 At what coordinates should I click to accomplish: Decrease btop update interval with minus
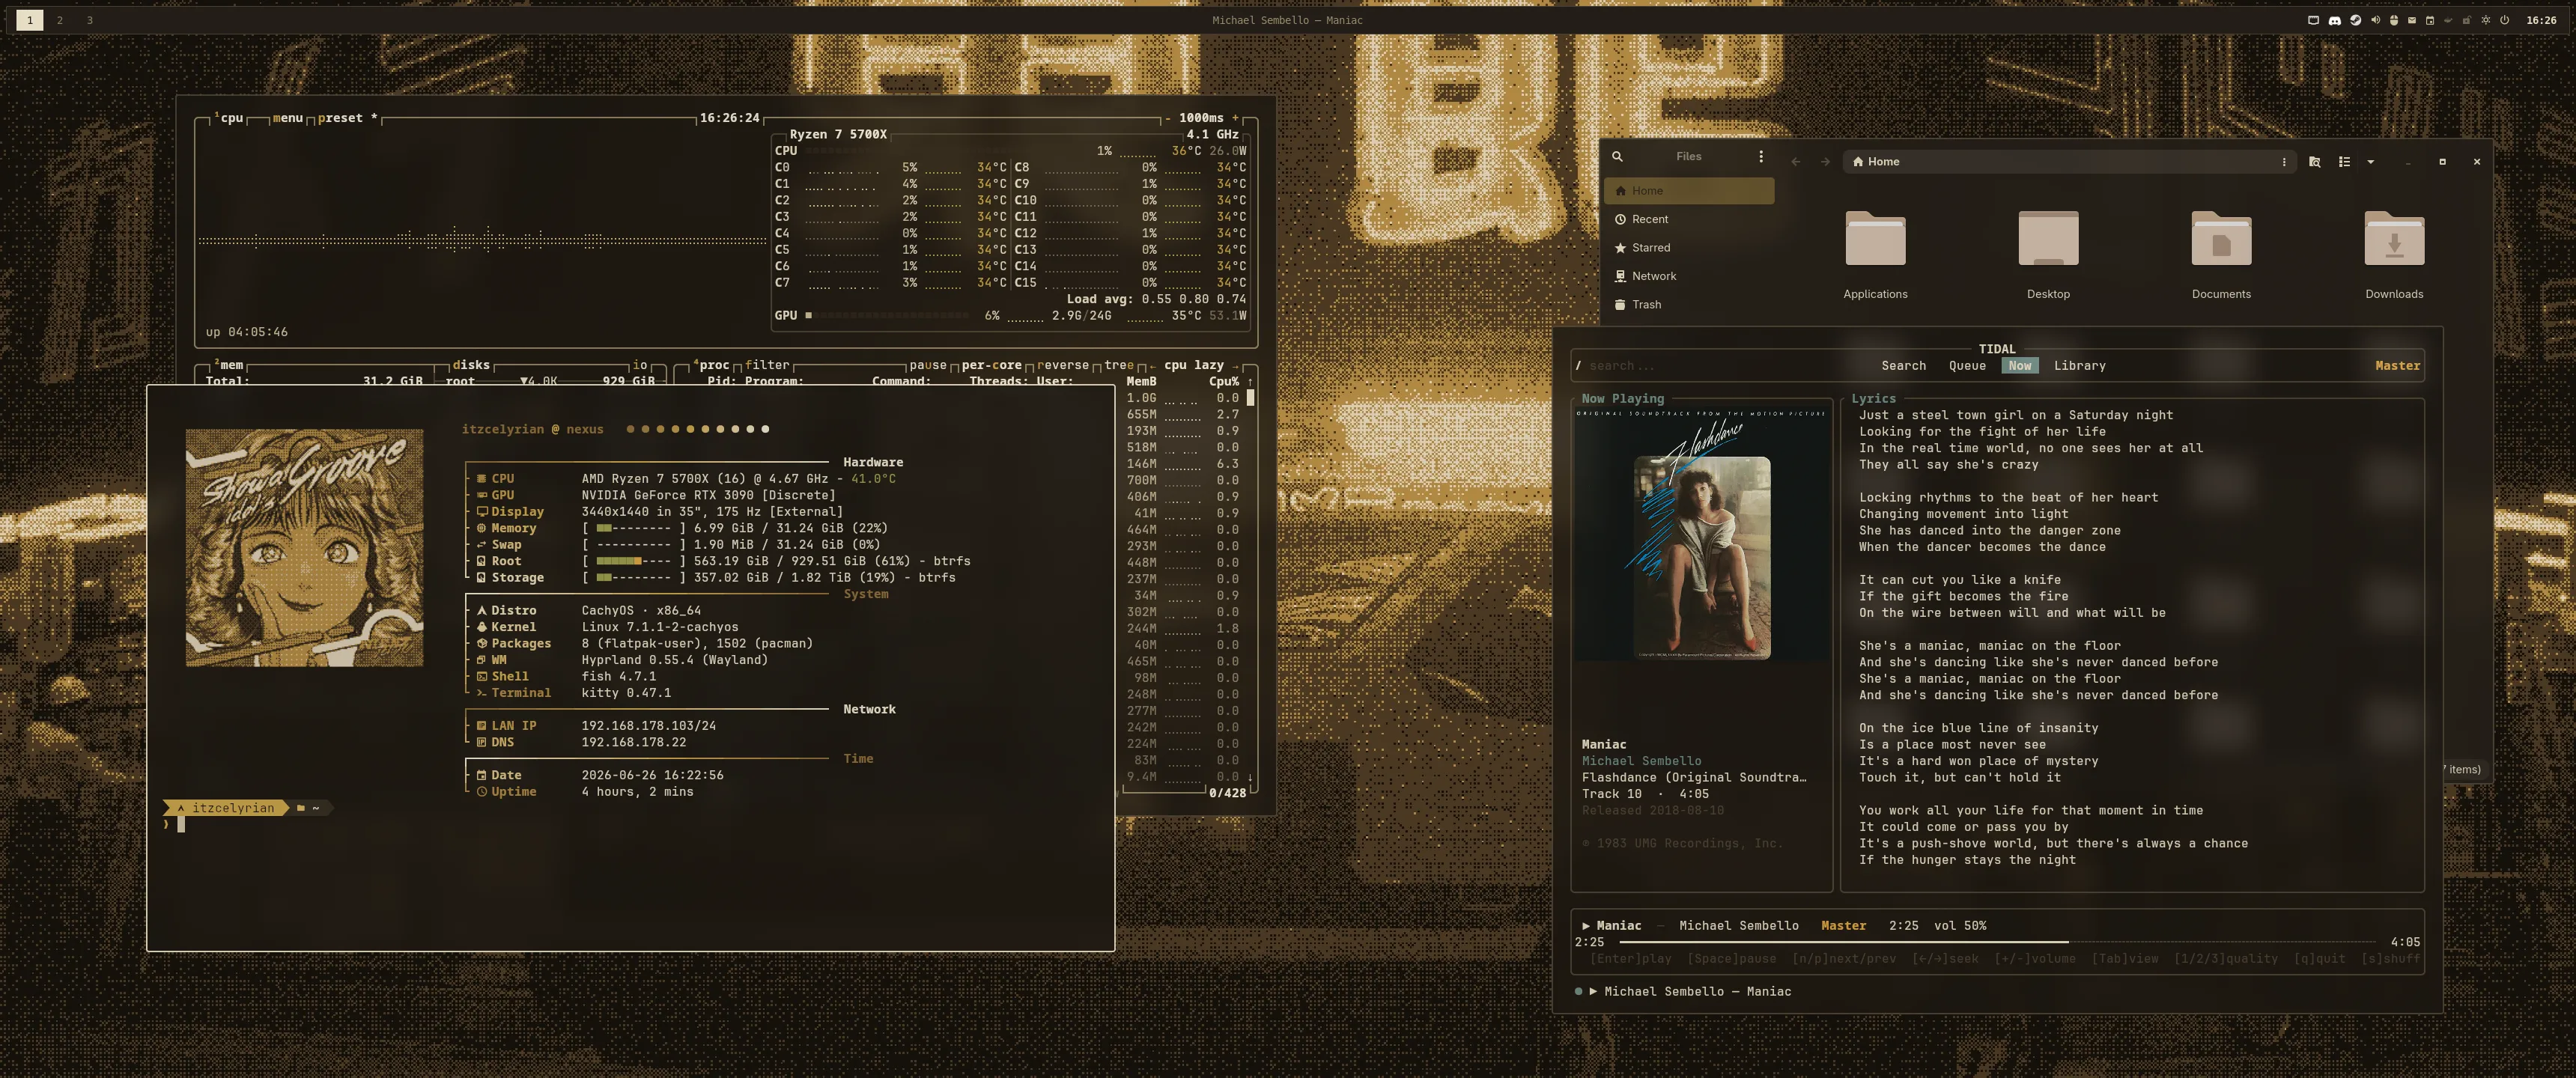point(1167,118)
